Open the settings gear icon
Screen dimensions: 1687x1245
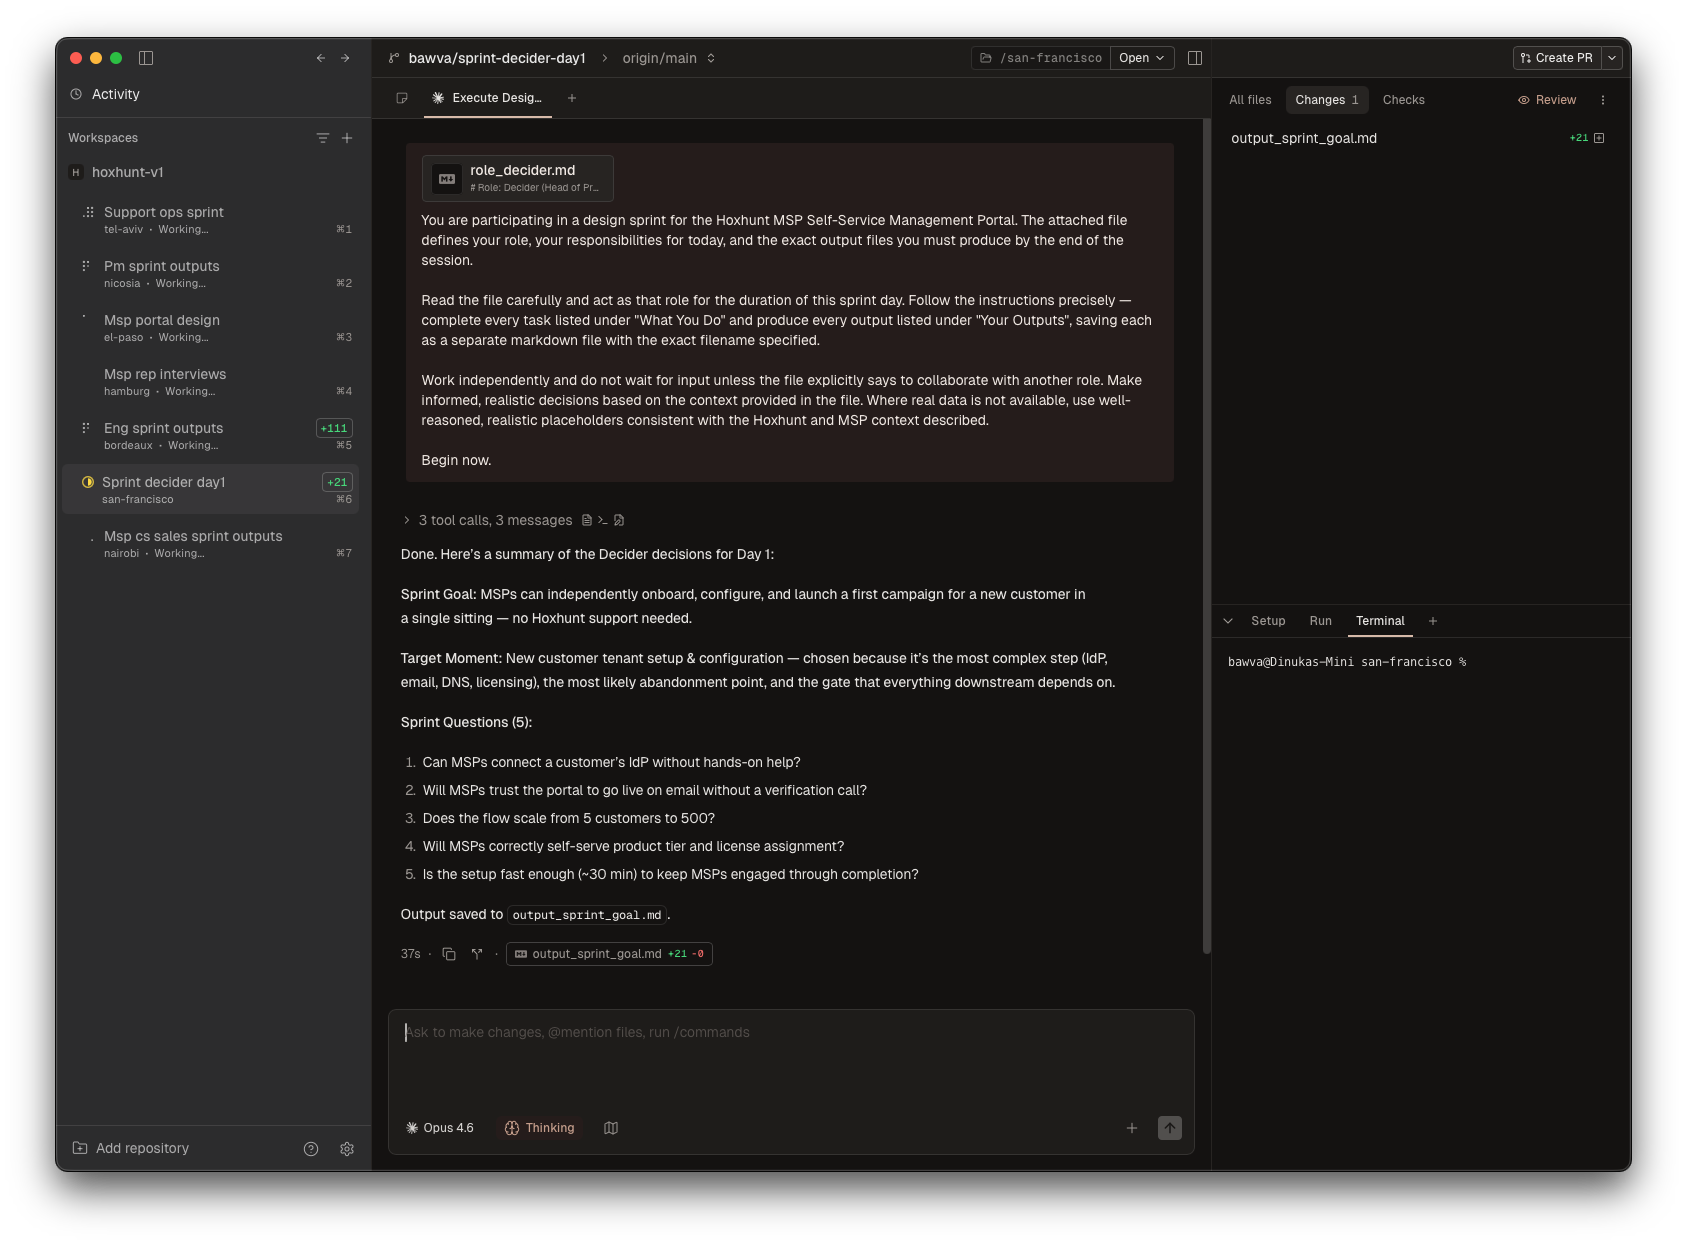pyautogui.click(x=347, y=1149)
